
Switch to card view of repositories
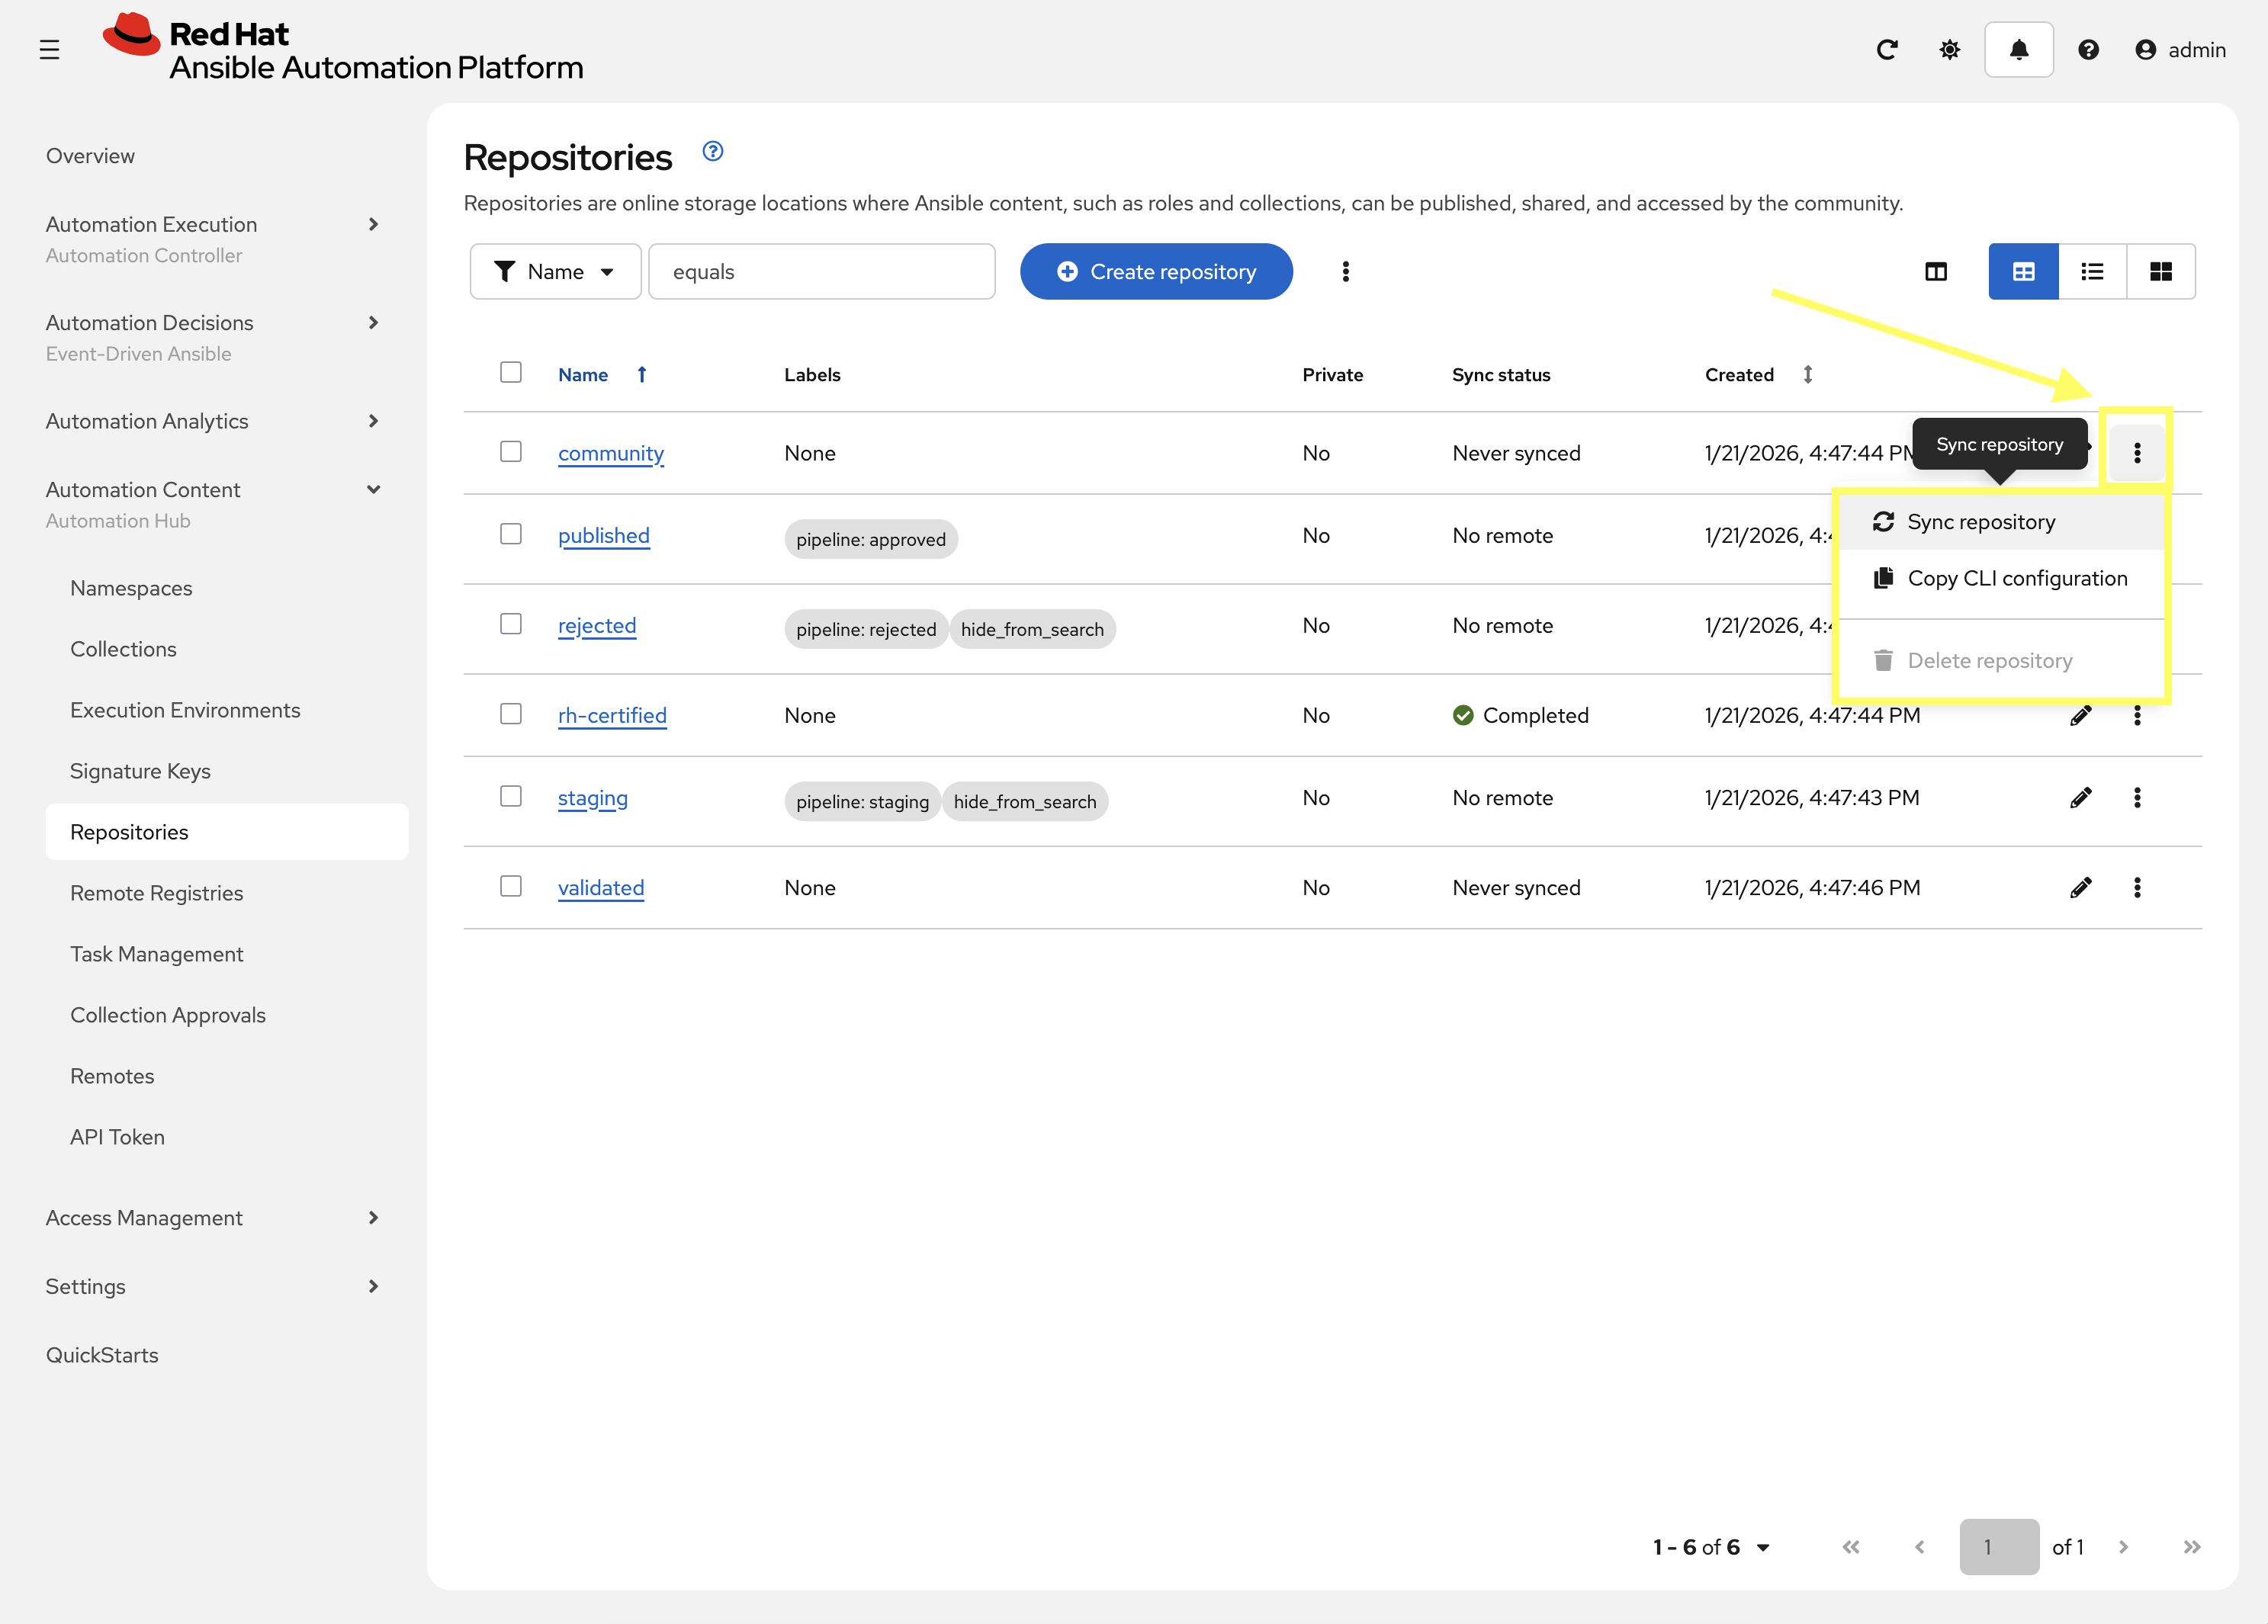tap(2162, 271)
